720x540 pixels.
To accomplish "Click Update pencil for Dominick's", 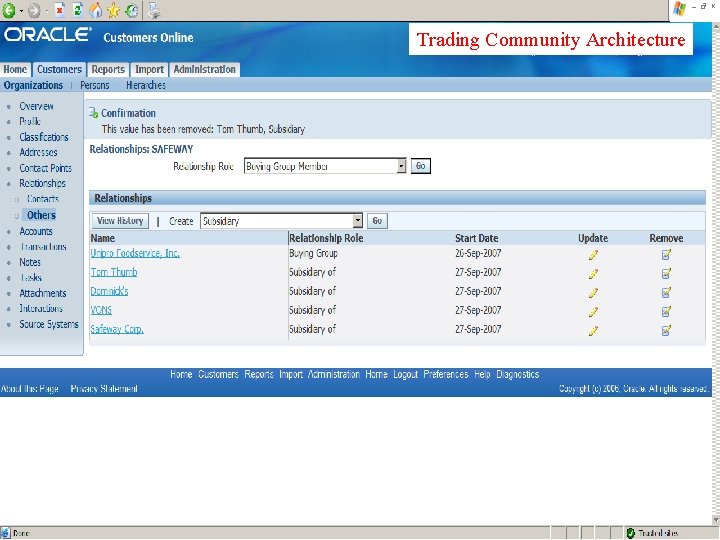I will pos(593,292).
